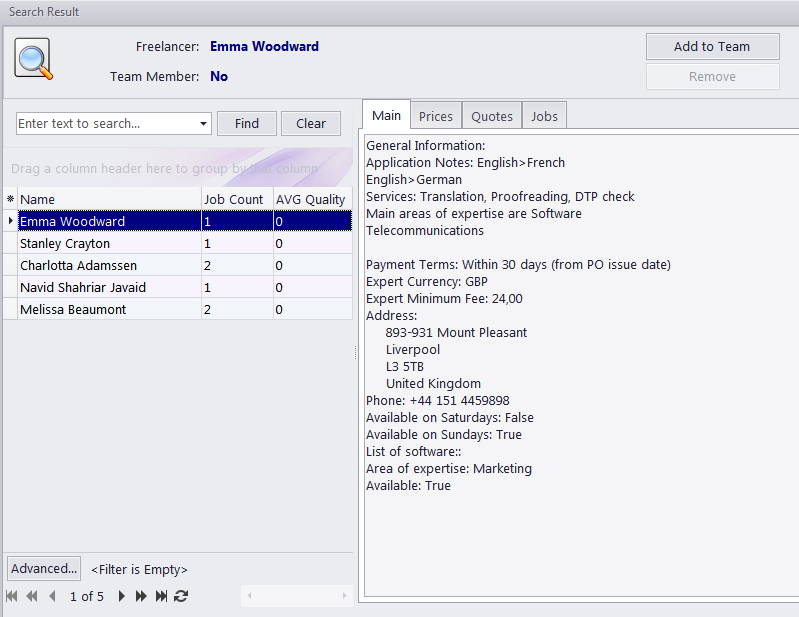Select the Charlotta Adamssen row
Screen dimensions: 799x617
185,265
